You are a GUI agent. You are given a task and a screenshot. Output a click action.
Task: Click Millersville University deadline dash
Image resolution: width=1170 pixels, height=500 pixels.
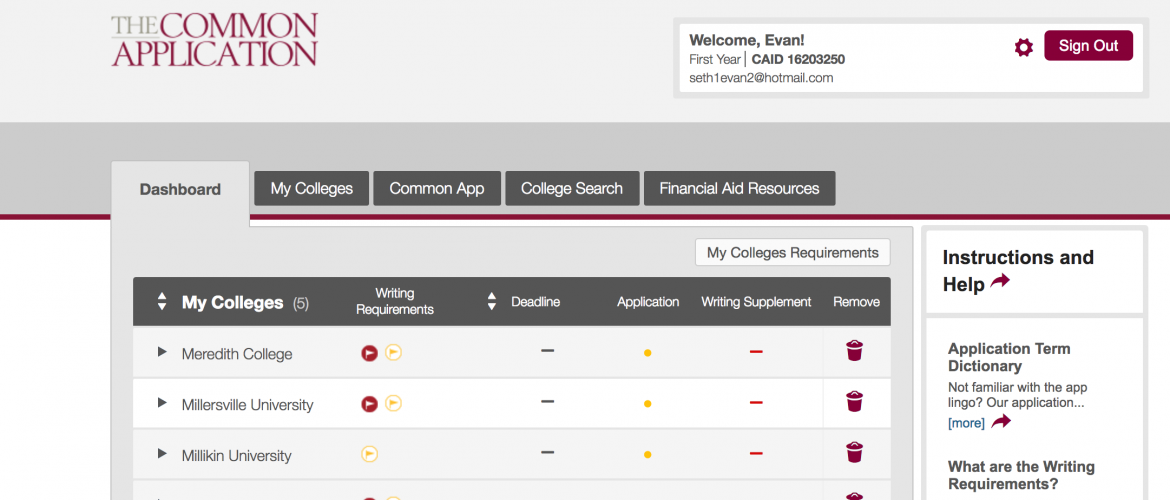coord(548,401)
